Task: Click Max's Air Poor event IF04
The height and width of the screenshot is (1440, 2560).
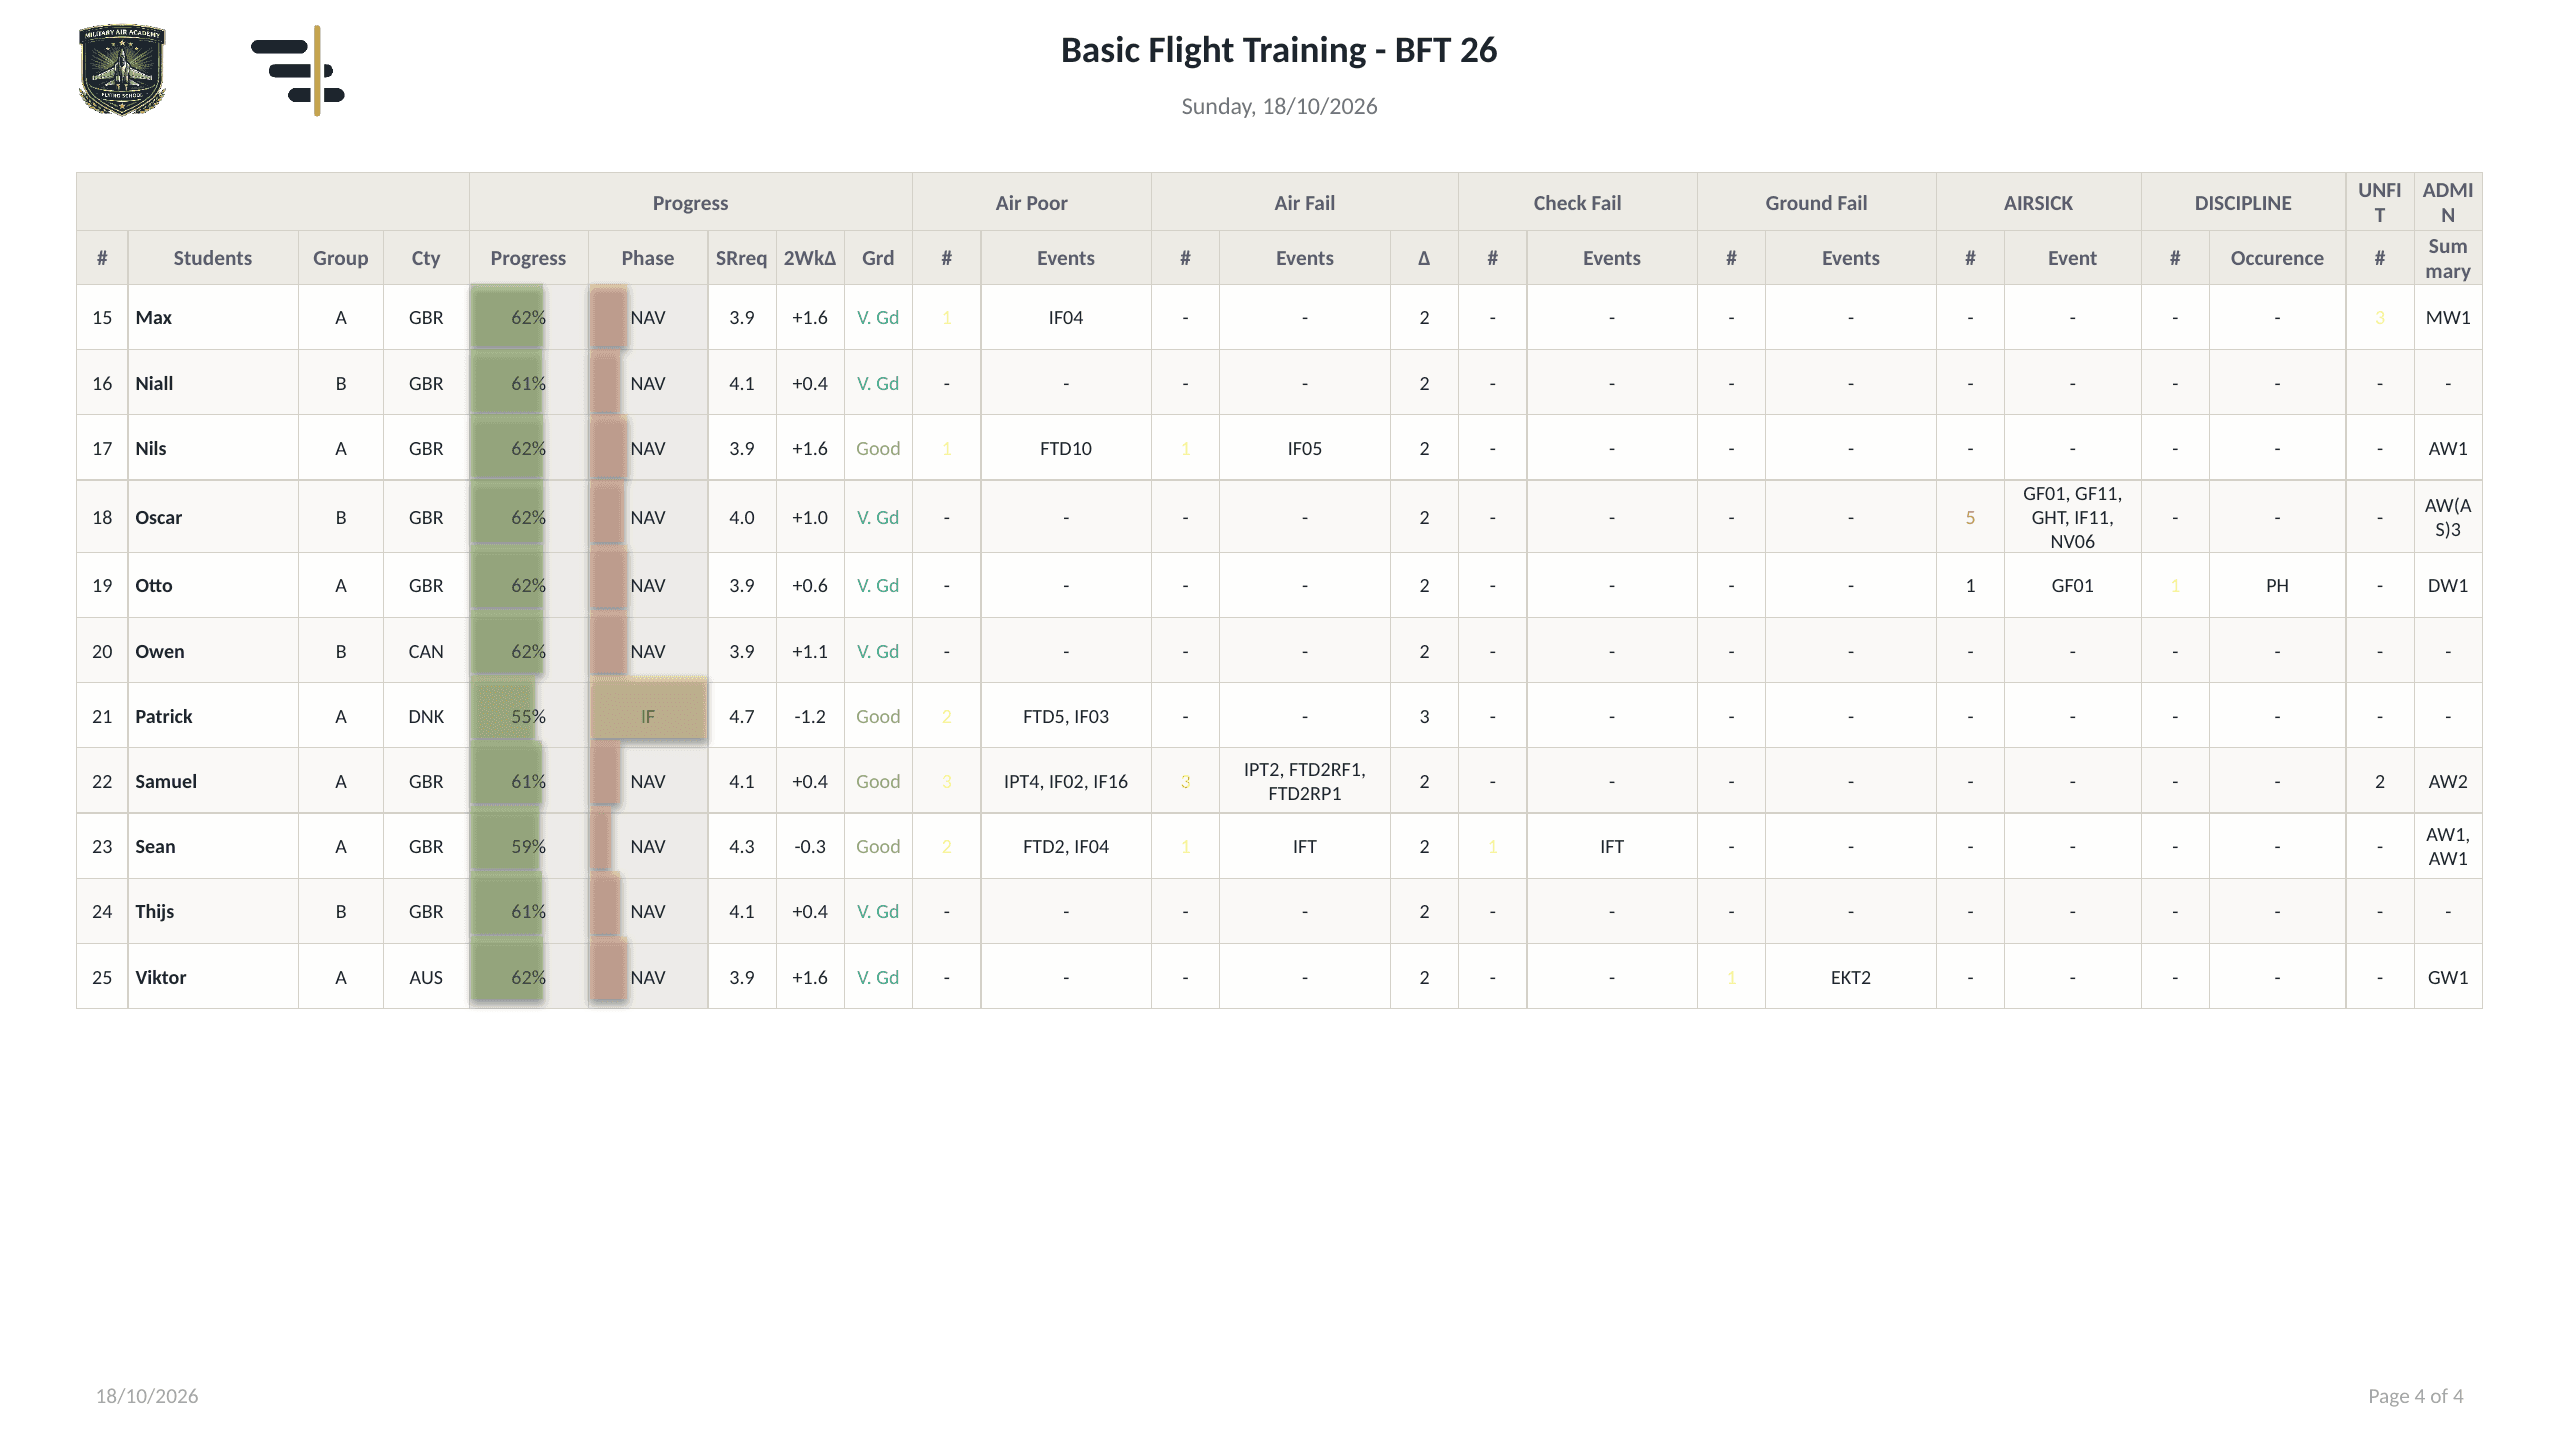Action: 1066,318
